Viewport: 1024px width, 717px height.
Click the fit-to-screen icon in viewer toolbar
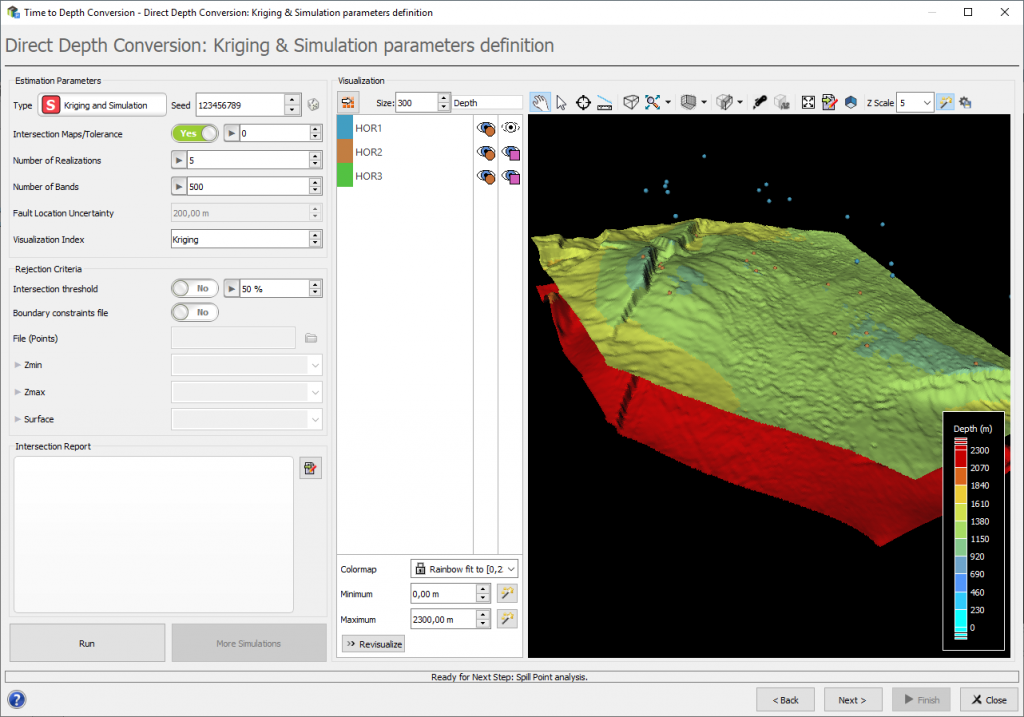(809, 102)
